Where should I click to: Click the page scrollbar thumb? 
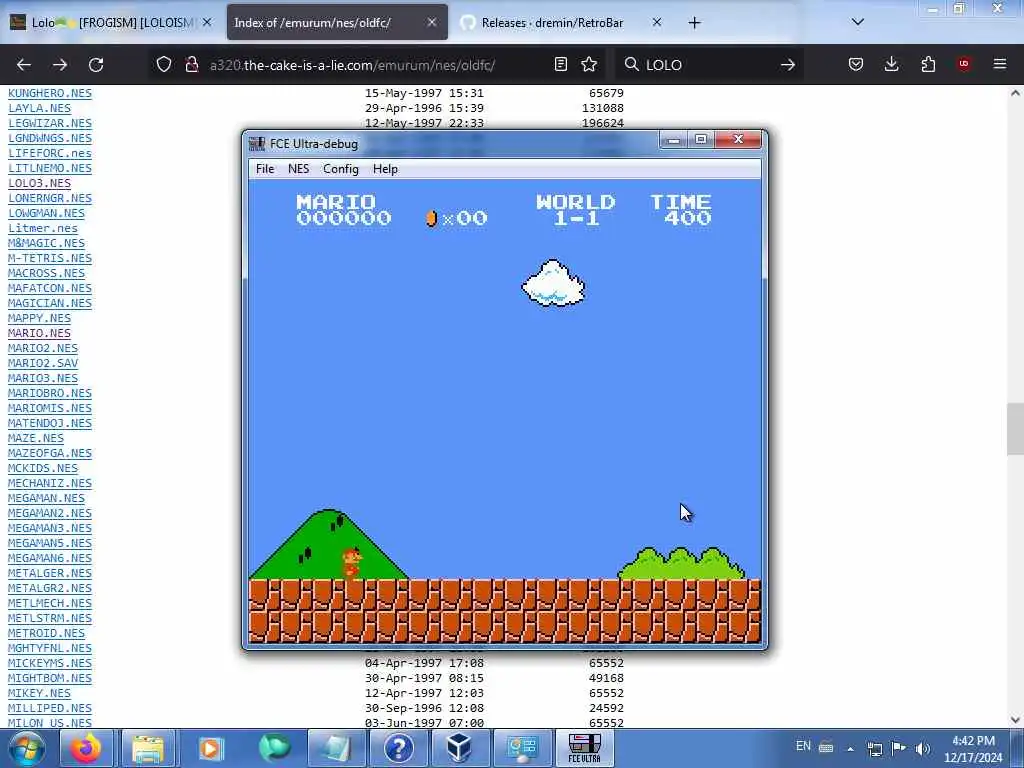pos(1015,429)
